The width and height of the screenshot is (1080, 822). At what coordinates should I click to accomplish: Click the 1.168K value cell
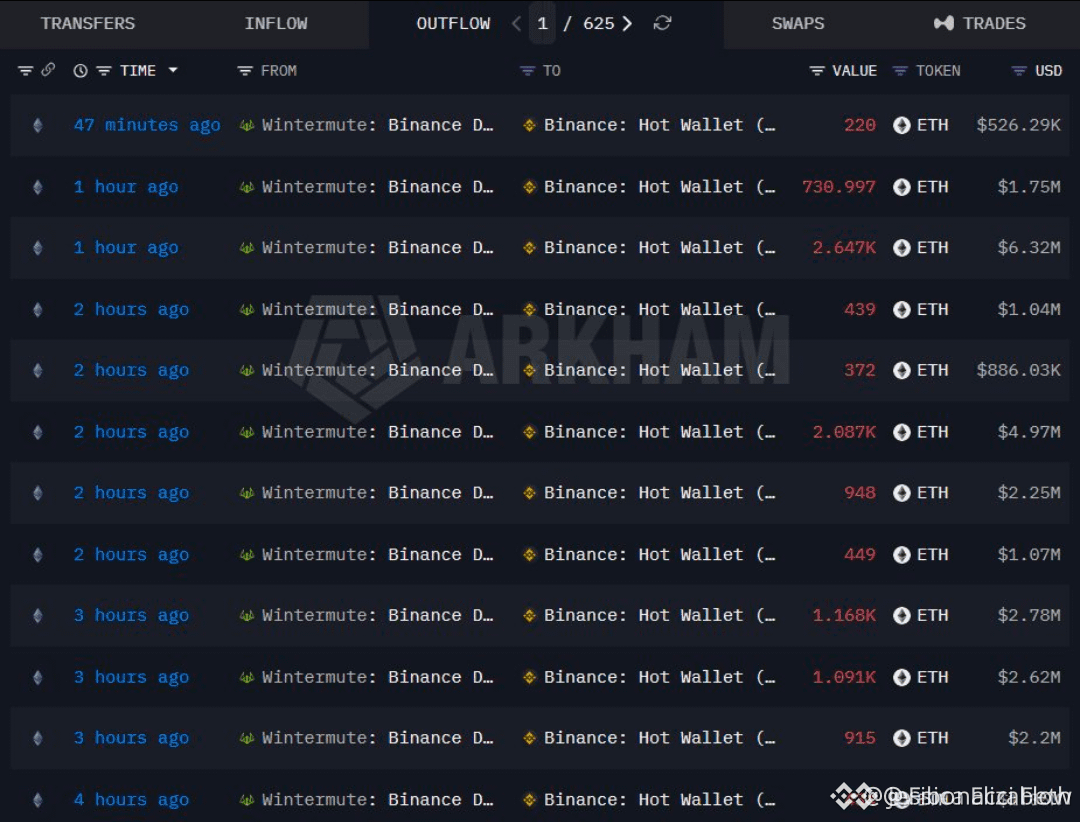tap(844, 615)
